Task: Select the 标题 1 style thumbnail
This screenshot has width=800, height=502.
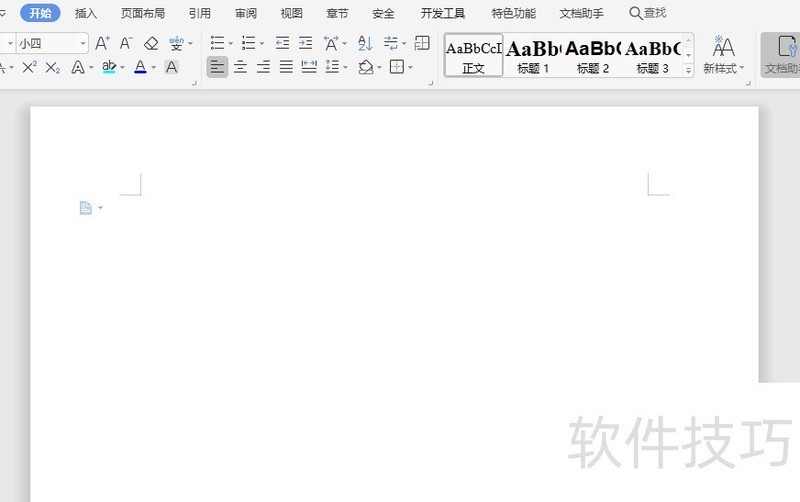Action: [x=533, y=55]
